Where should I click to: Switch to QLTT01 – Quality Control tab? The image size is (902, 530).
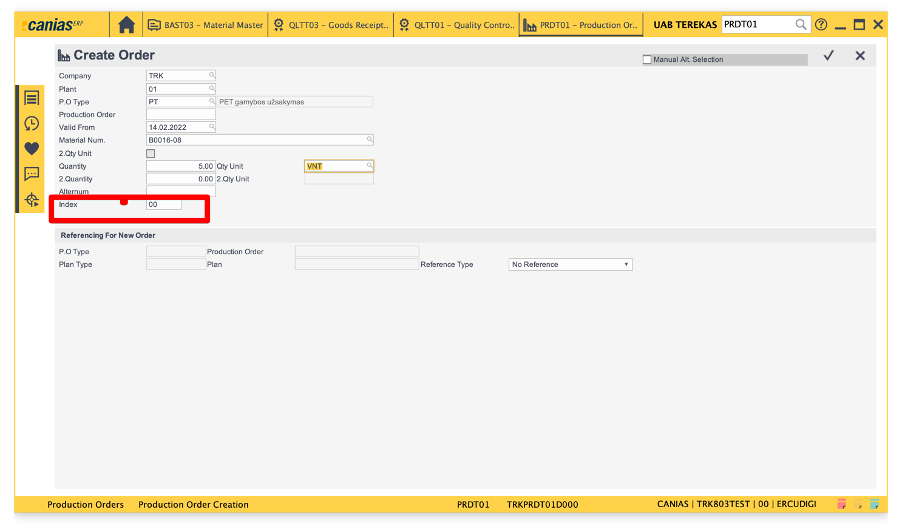(x=455, y=24)
